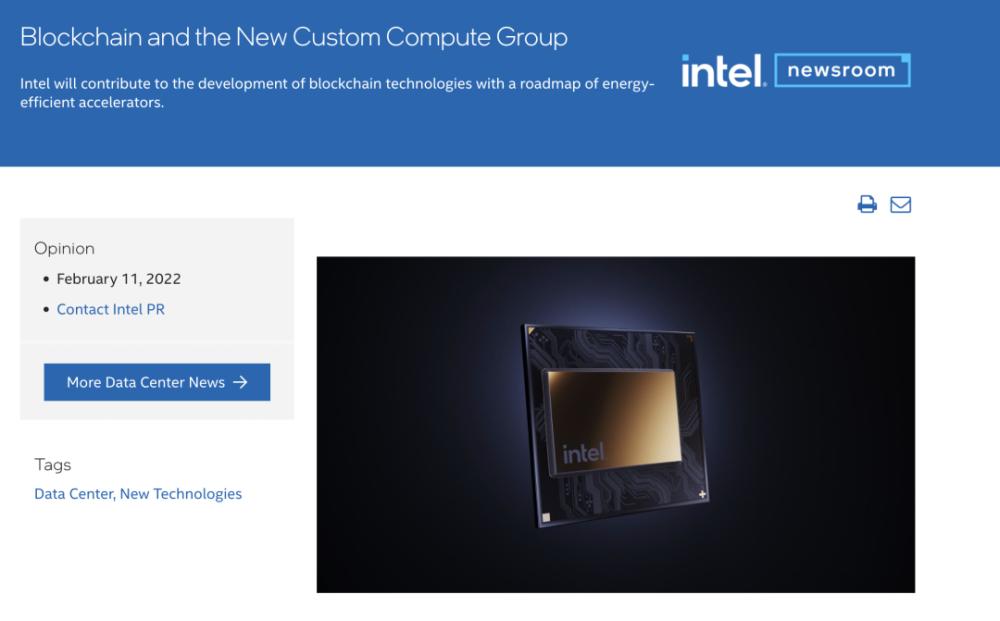Viewport: 1000px width, 621px height.
Task: Click the arrow icon in More Data Center News
Action: pos(240,382)
